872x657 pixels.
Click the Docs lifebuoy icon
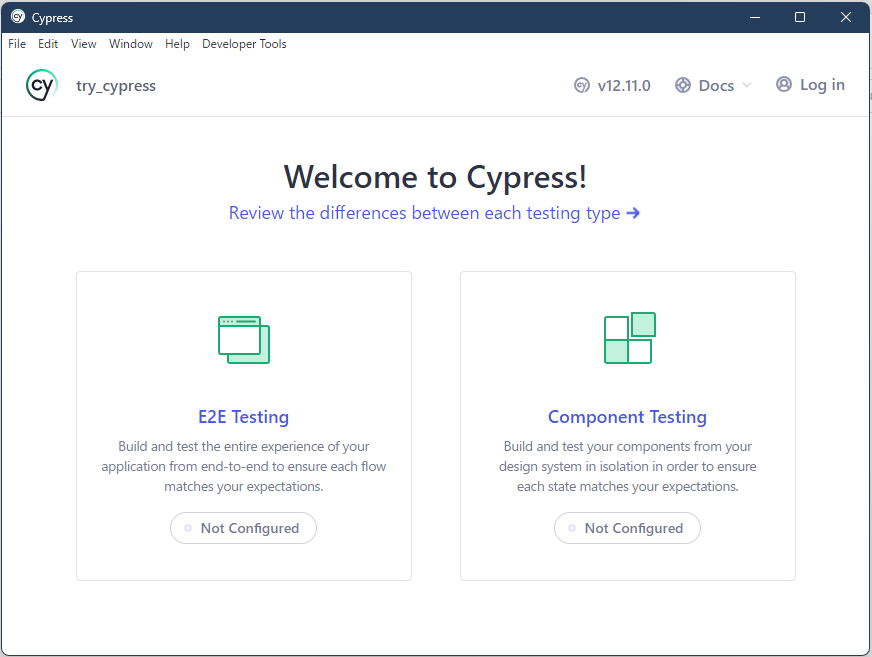click(x=683, y=85)
